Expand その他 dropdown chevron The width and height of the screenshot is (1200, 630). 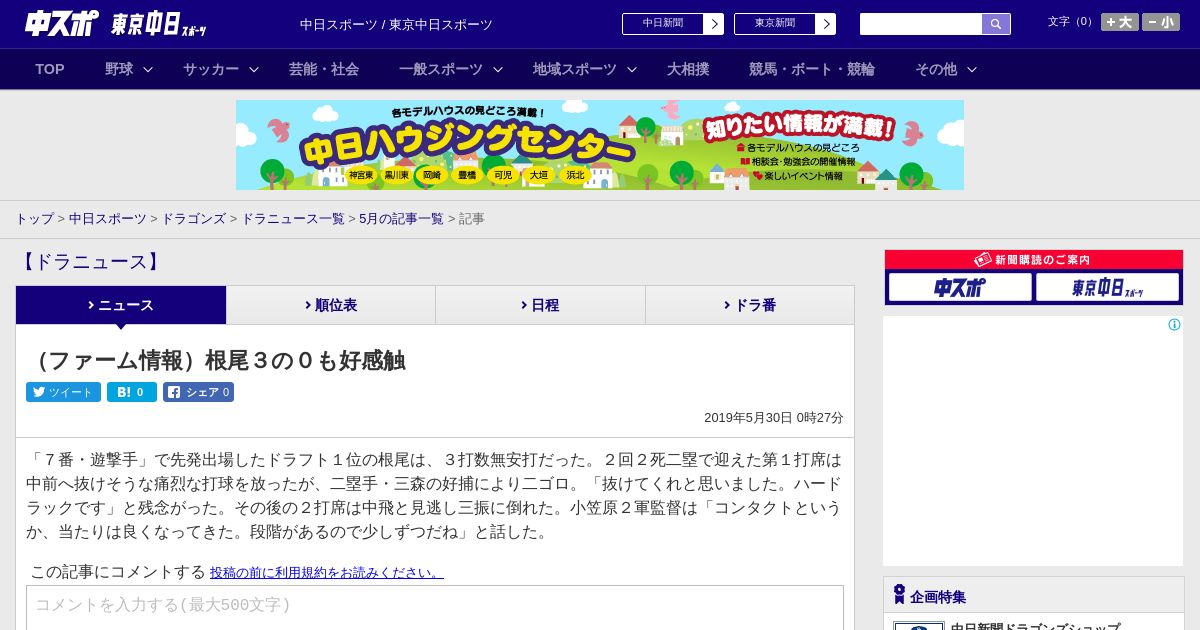[x=972, y=69]
